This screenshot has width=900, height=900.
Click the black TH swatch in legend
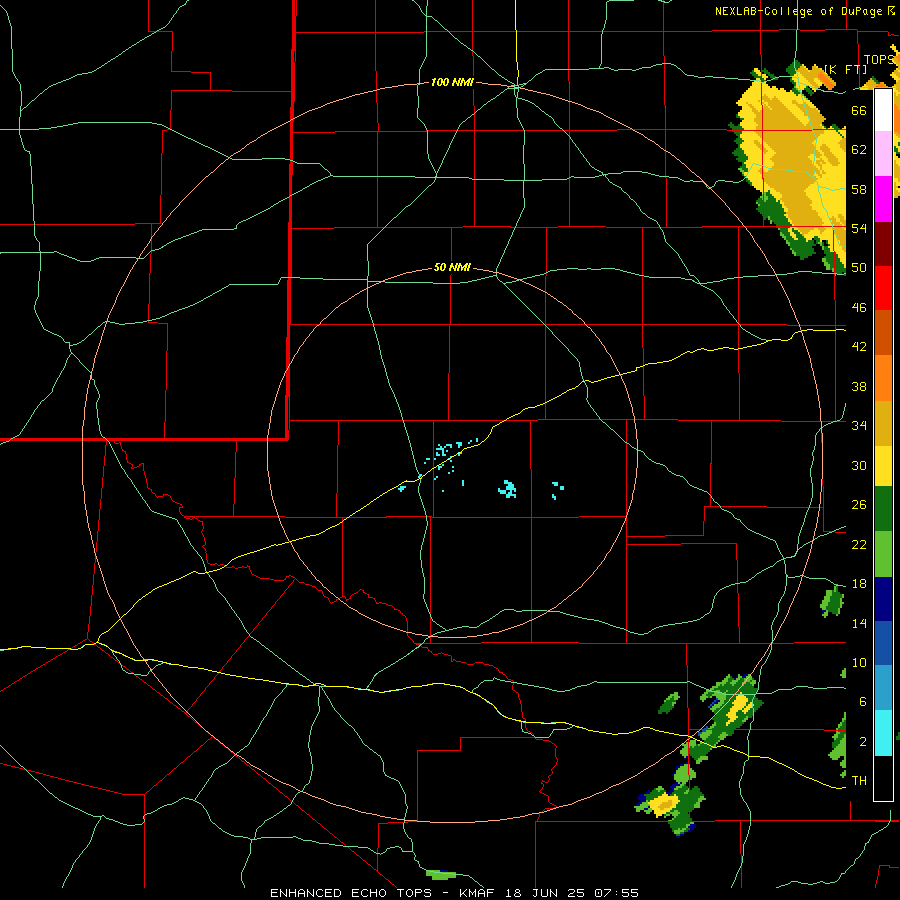point(883,778)
